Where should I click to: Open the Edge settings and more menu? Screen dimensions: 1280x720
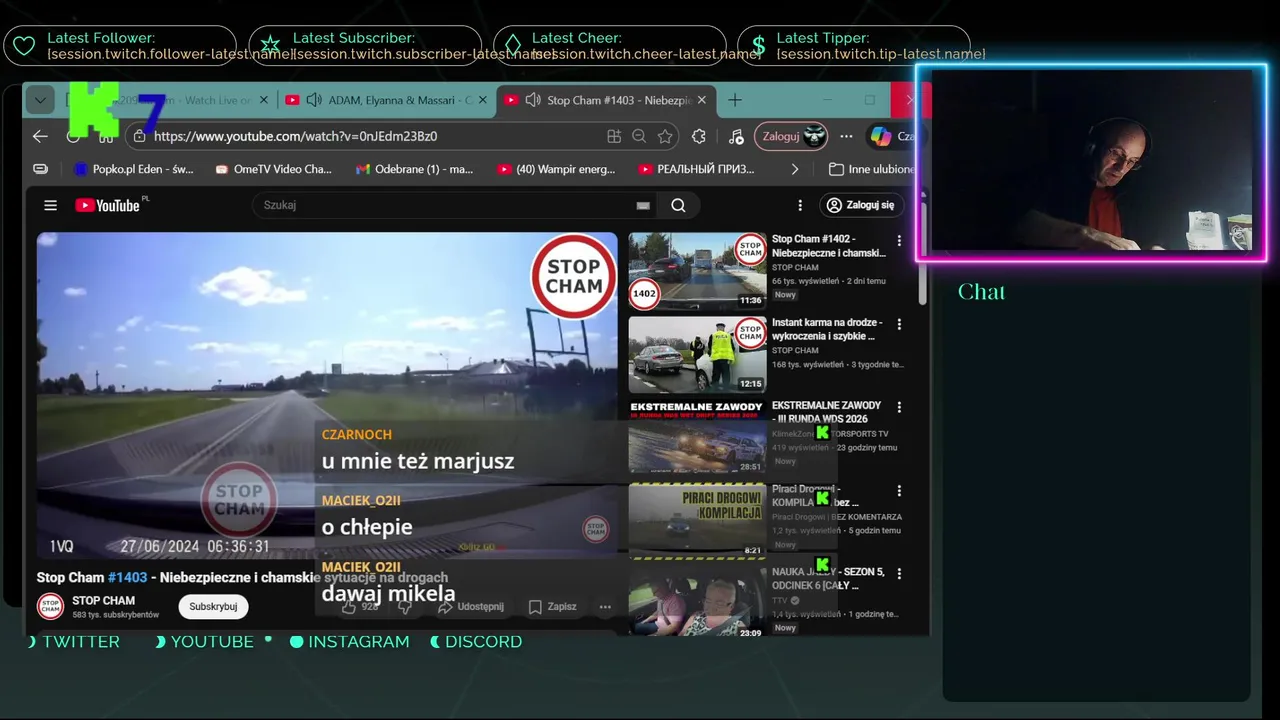(847, 136)
